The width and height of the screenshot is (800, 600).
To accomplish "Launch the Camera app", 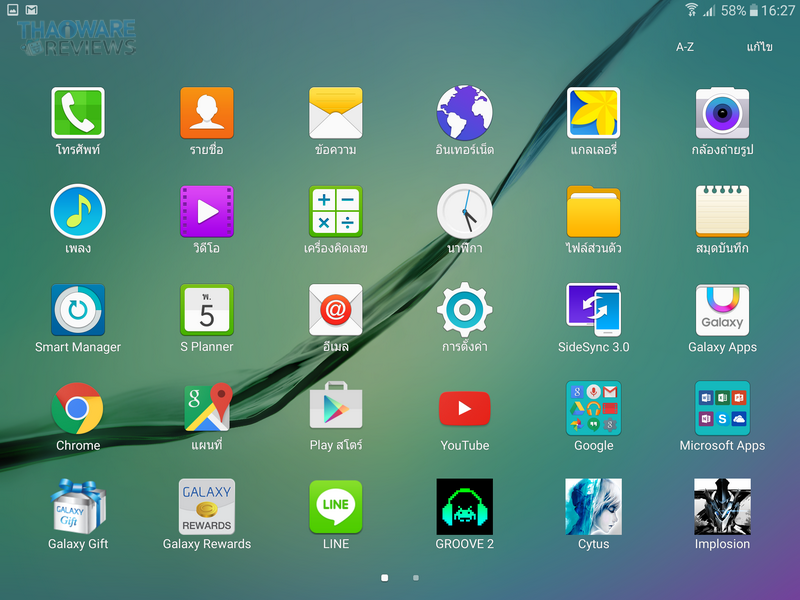I will pos(722,113).
